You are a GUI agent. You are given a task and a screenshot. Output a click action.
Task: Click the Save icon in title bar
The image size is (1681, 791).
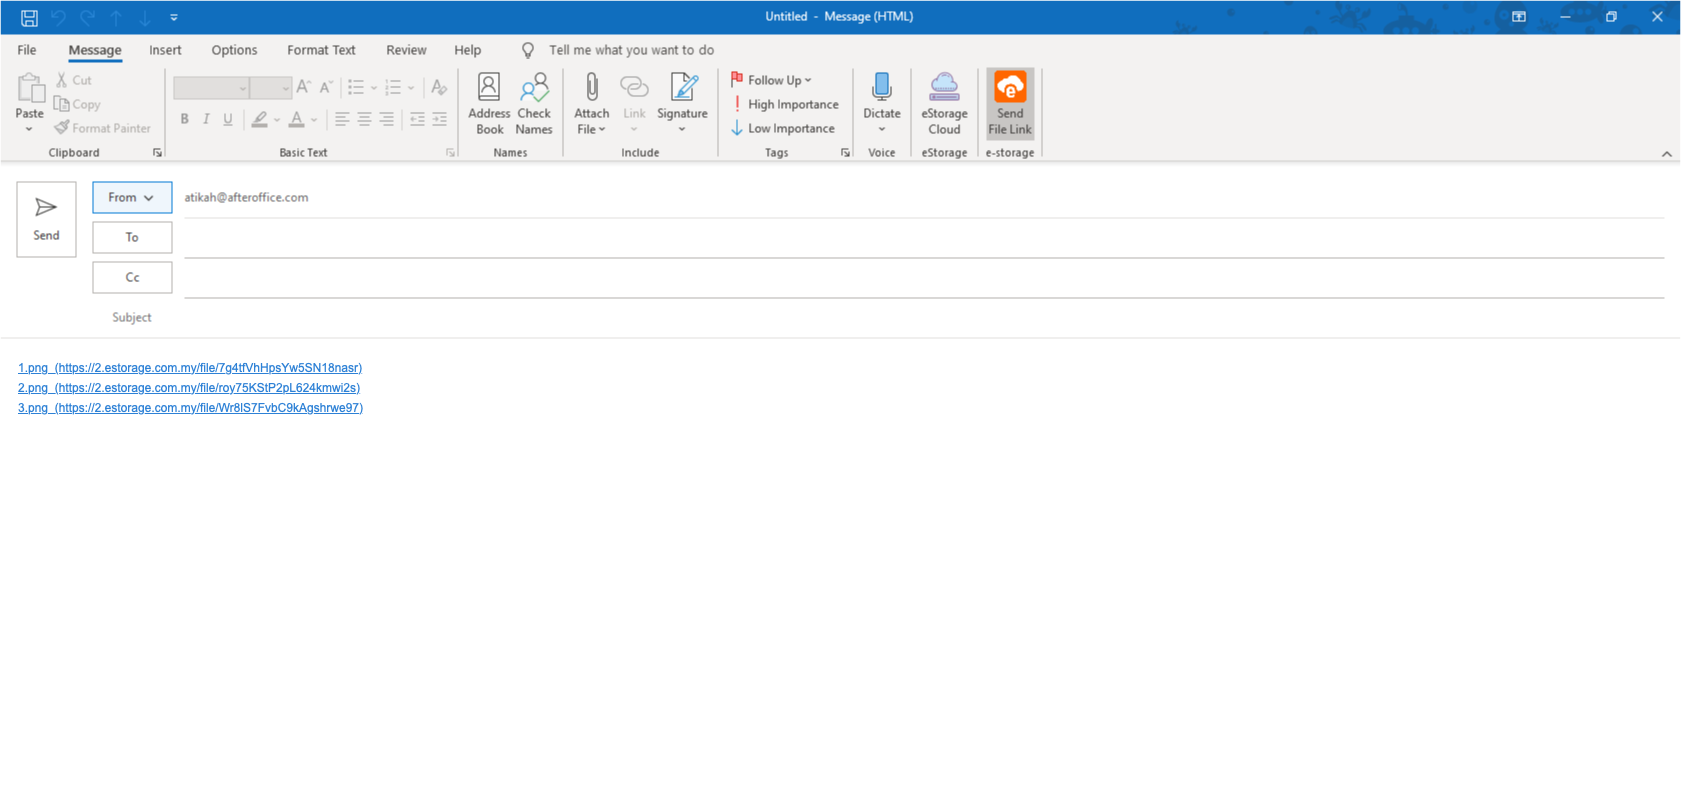[29, 17]
